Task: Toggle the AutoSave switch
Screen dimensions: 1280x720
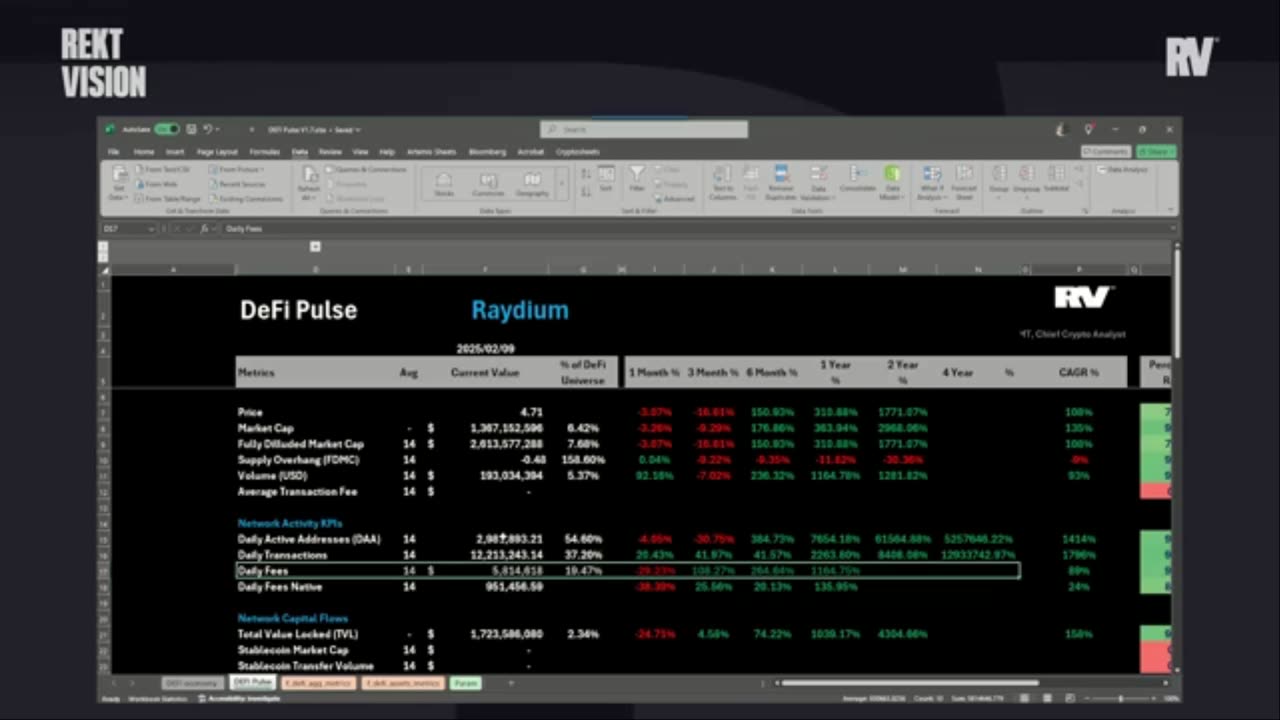Action: [167, 129]
